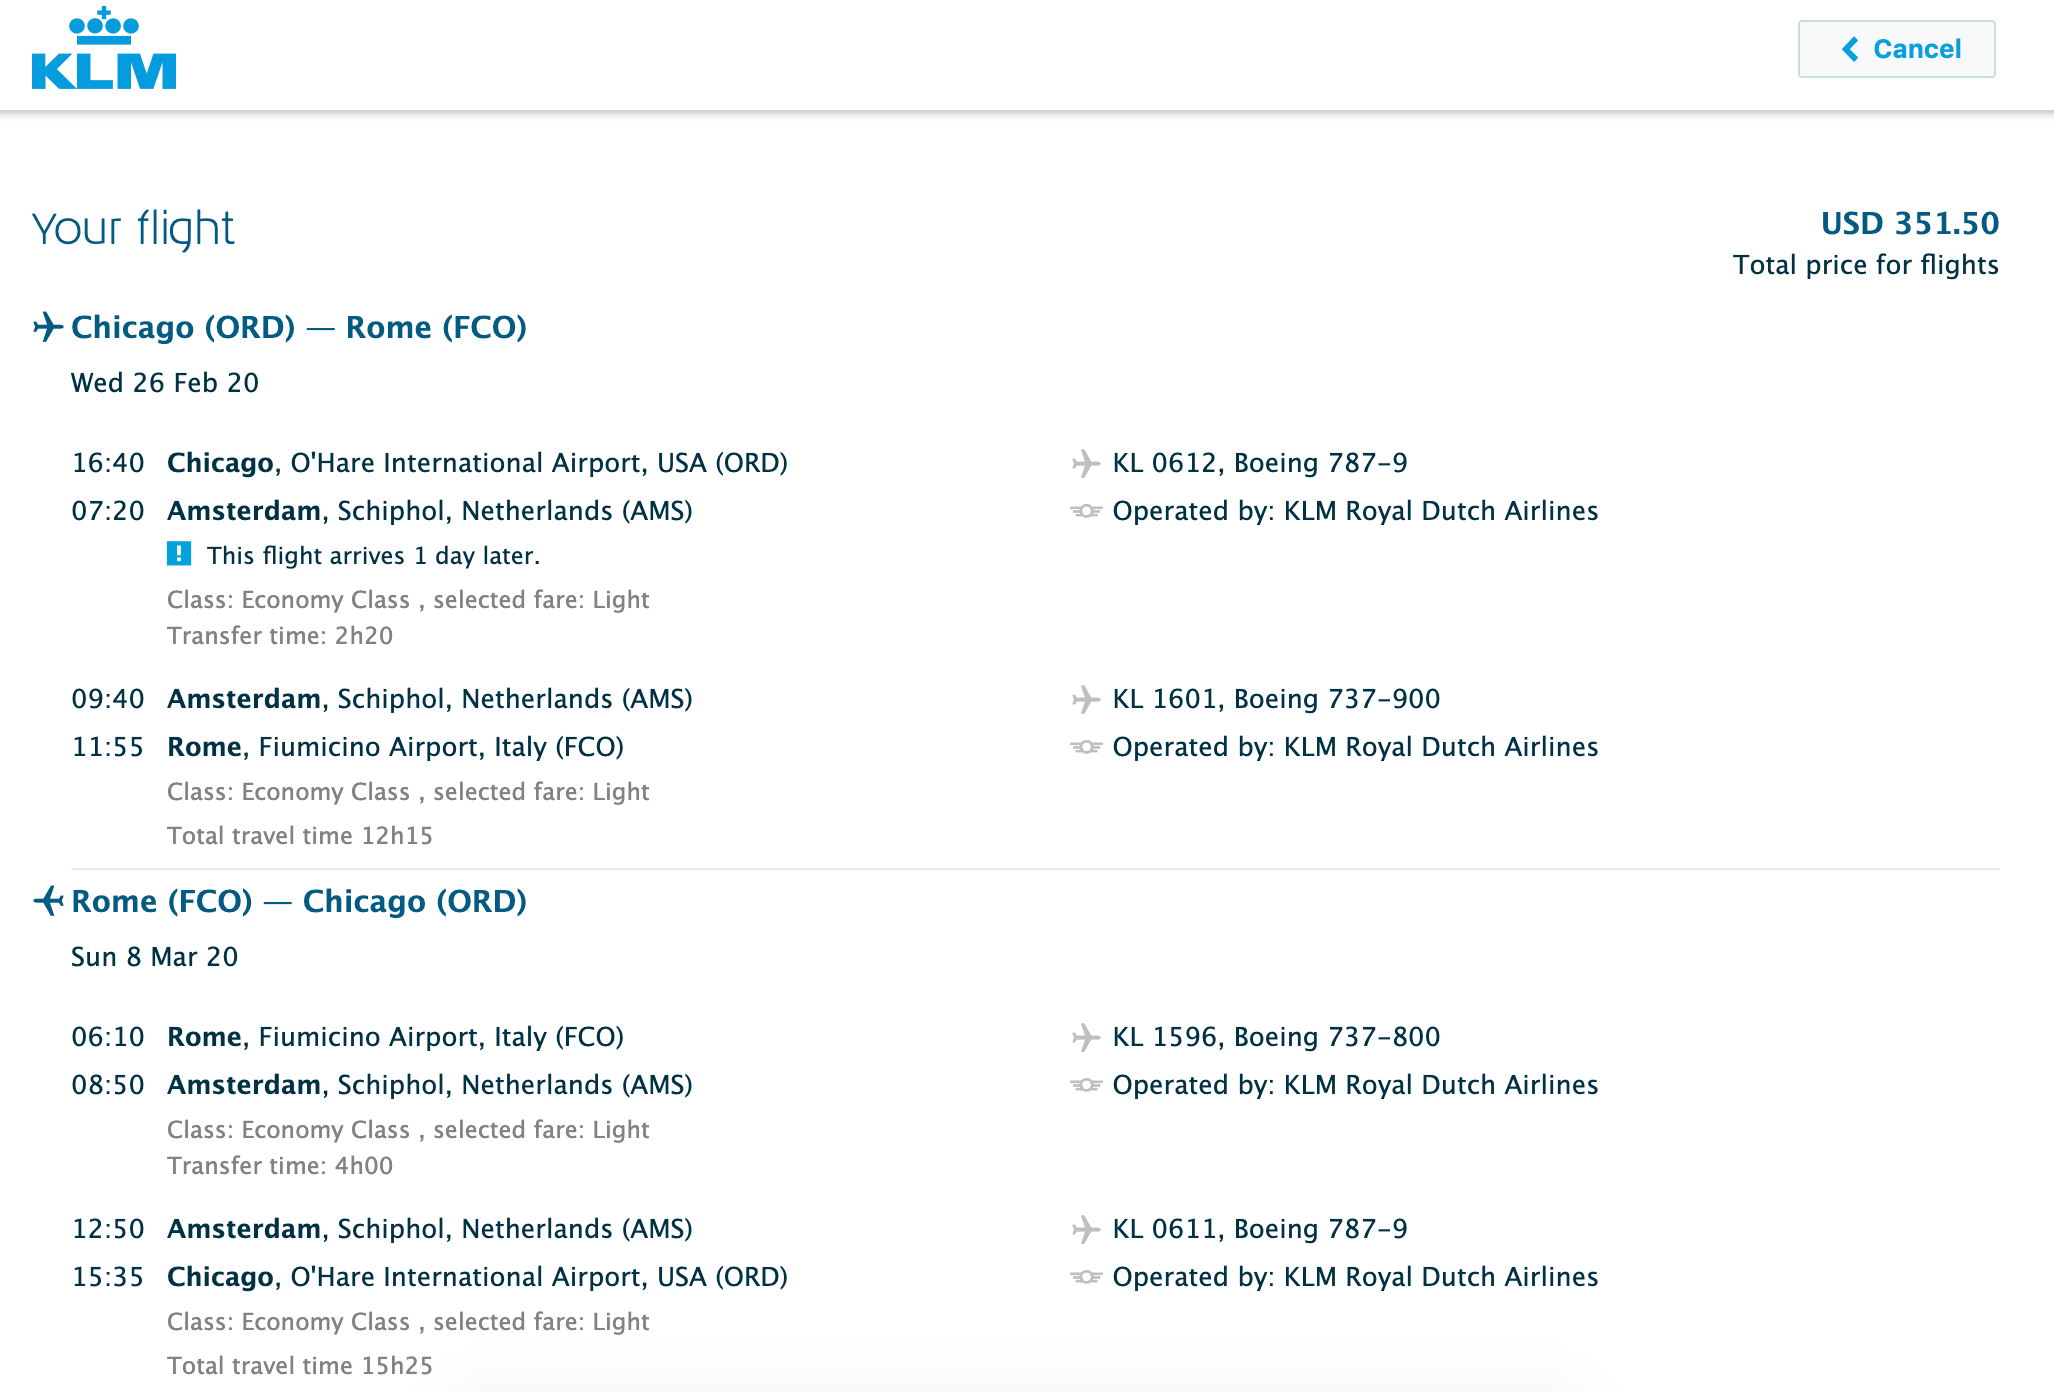Click the airplane icon next to KL 1601
Image resolution: width=2054 pixels, height=1392 pixels.
tap(1085, 699)
